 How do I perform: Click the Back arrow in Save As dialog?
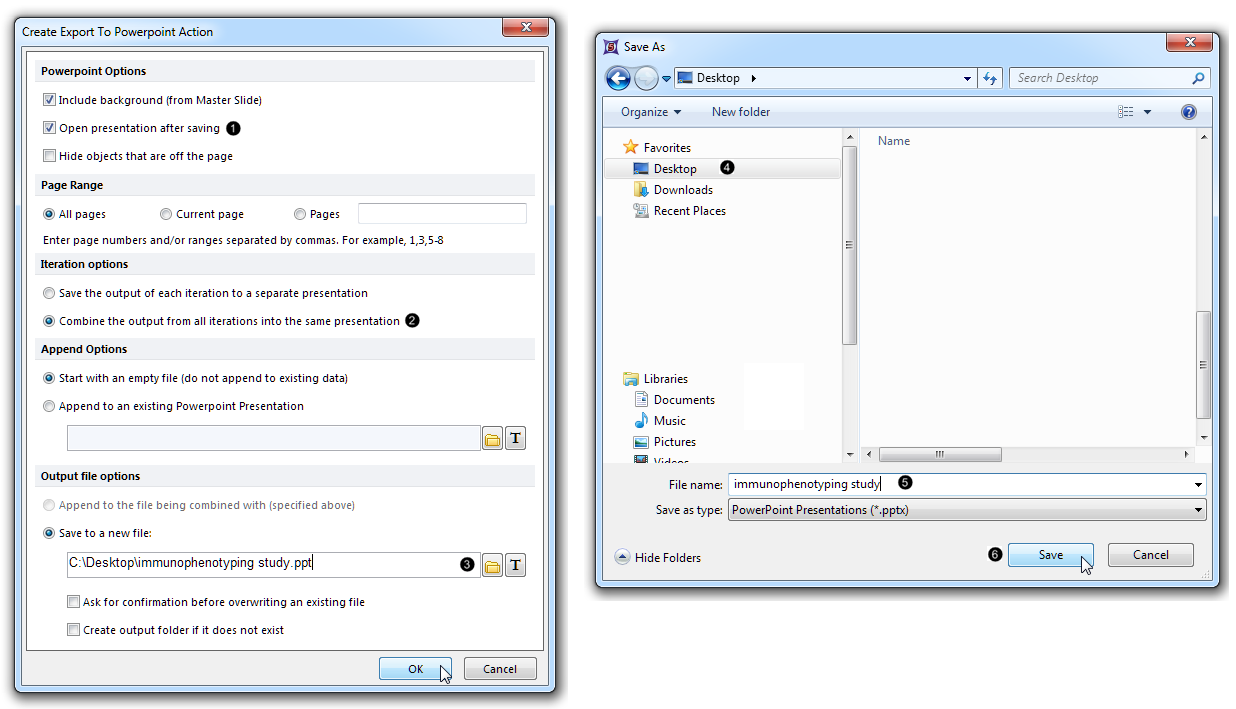618,78
